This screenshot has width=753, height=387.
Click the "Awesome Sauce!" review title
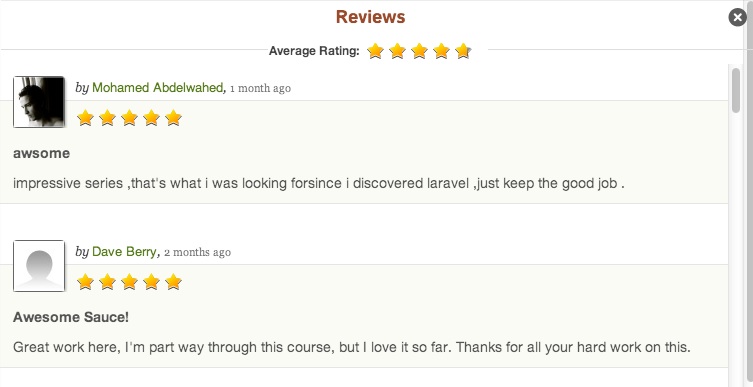71,317
